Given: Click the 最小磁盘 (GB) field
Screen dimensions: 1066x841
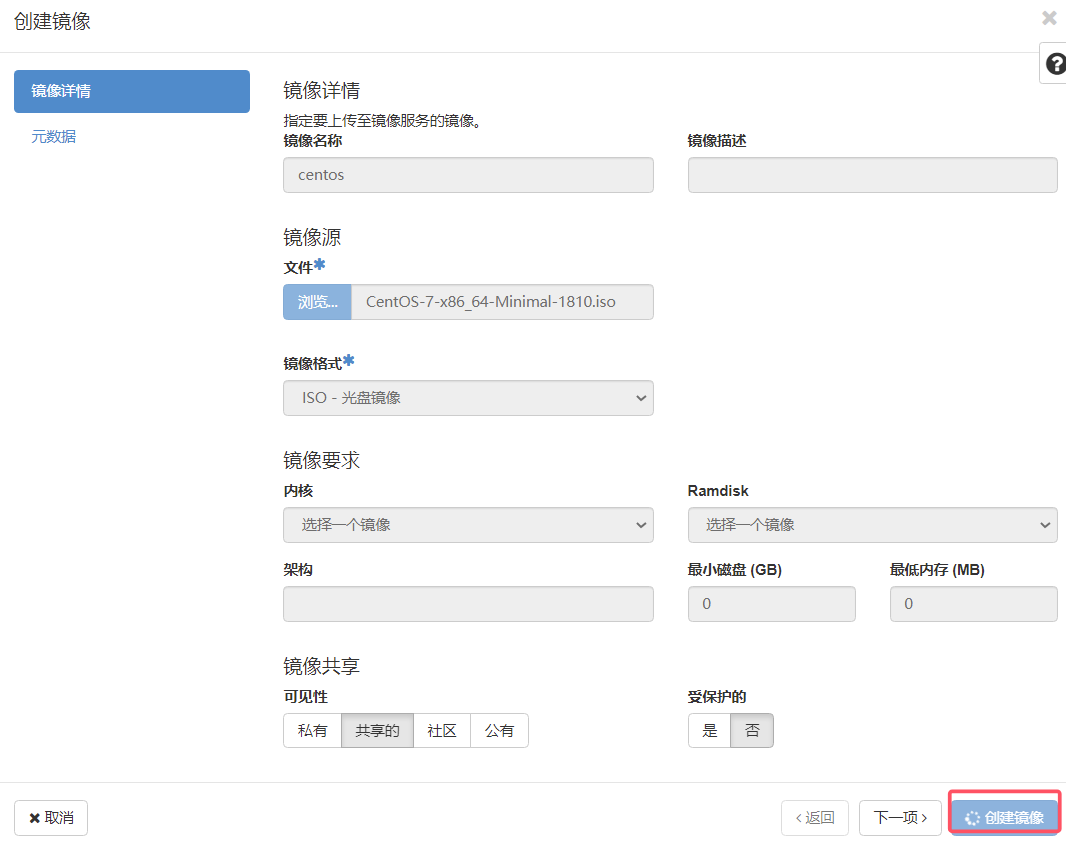Looking at the screenshot, I should coord(772,604).
